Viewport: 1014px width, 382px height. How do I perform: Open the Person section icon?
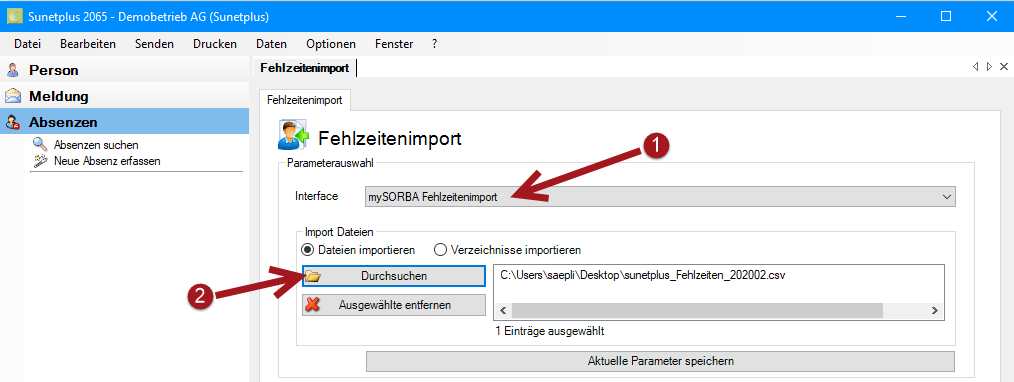coord(13,70)
